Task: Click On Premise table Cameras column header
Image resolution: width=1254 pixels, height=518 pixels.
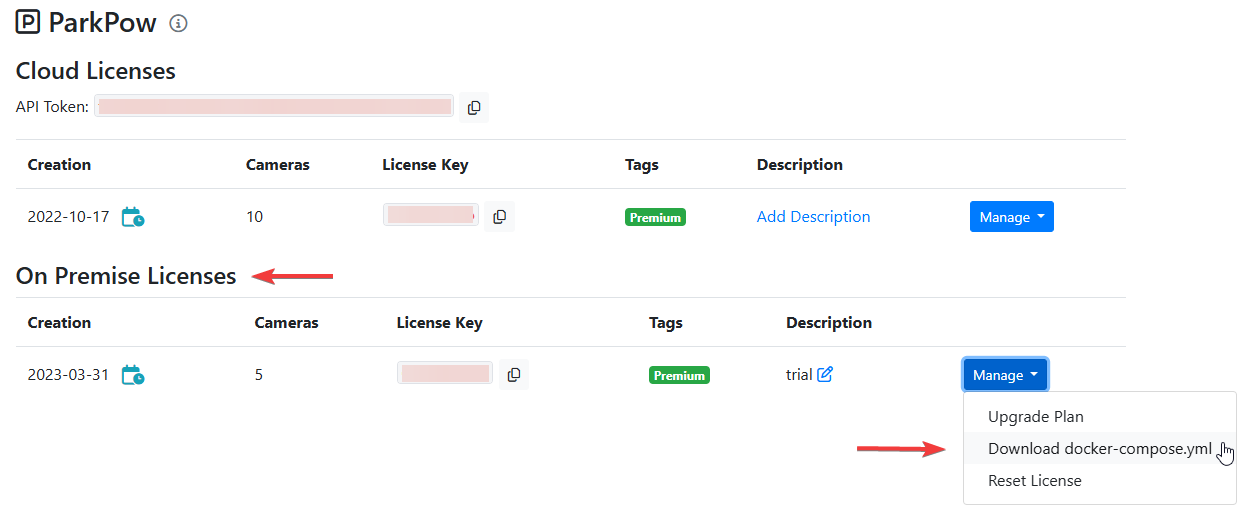Action: (286, 322)
